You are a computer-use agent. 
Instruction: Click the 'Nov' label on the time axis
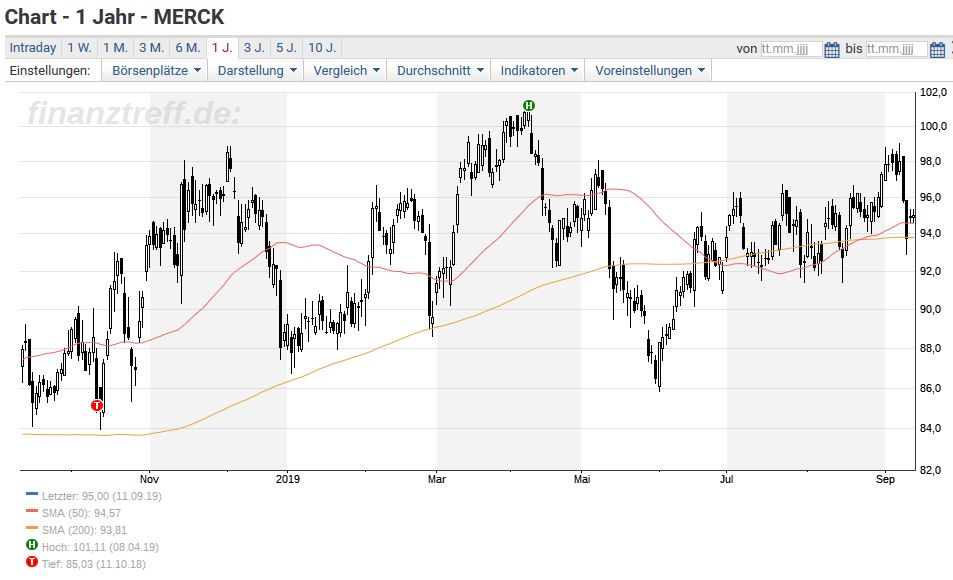point(150,479)
